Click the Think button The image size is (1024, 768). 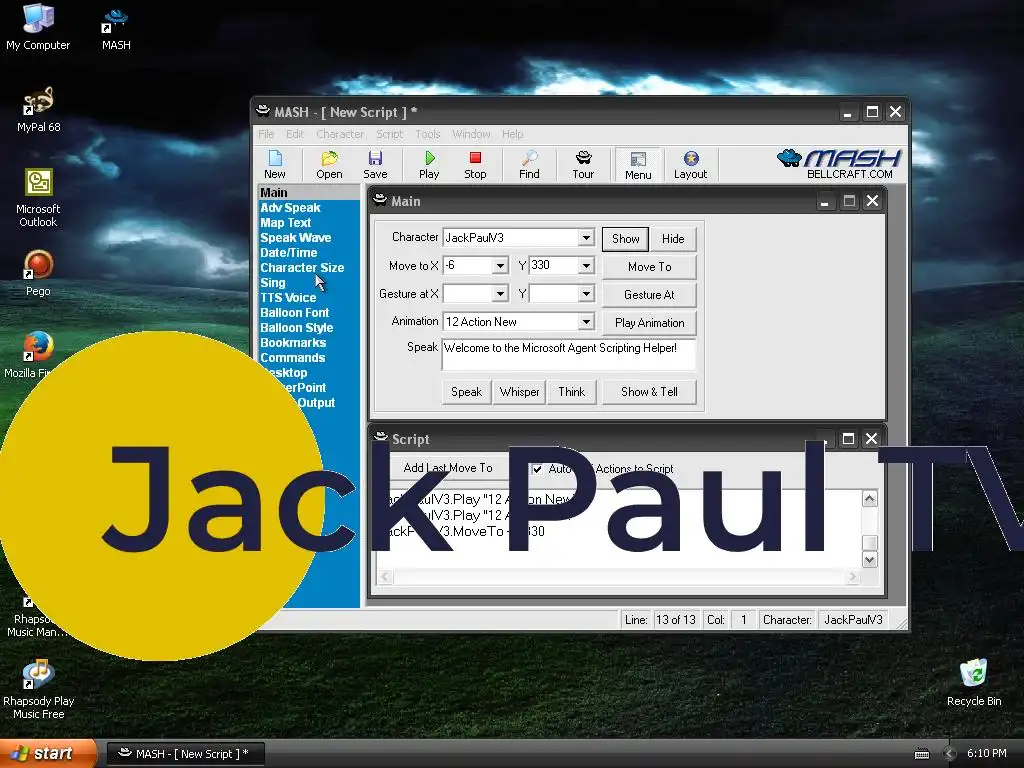point(571,392)
